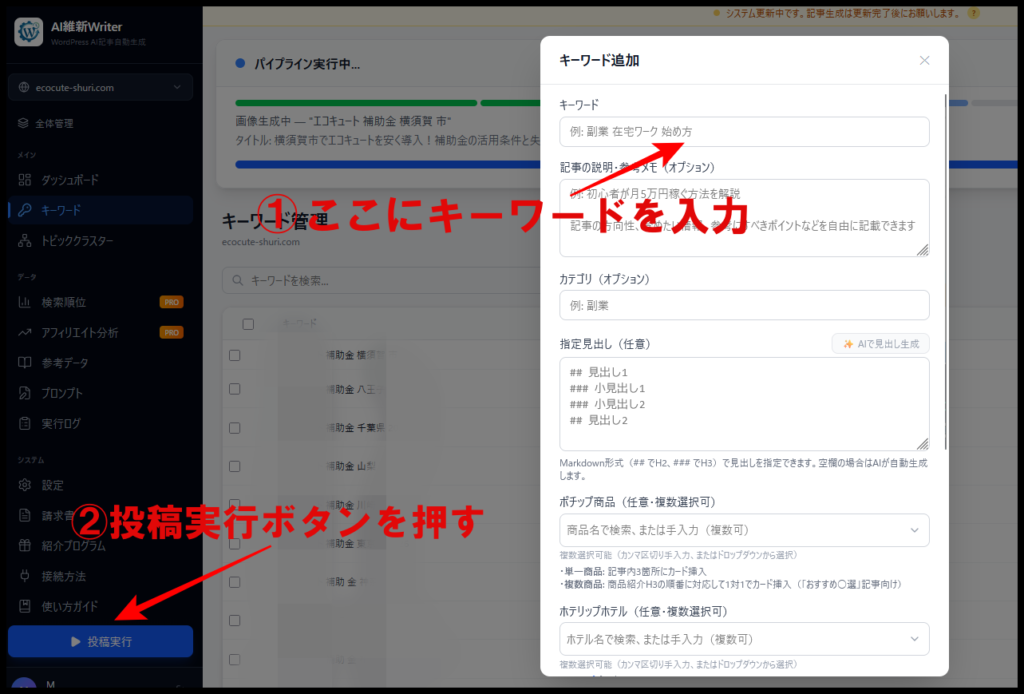Click the dialog's vertical scrollbar

pos(945,270)
